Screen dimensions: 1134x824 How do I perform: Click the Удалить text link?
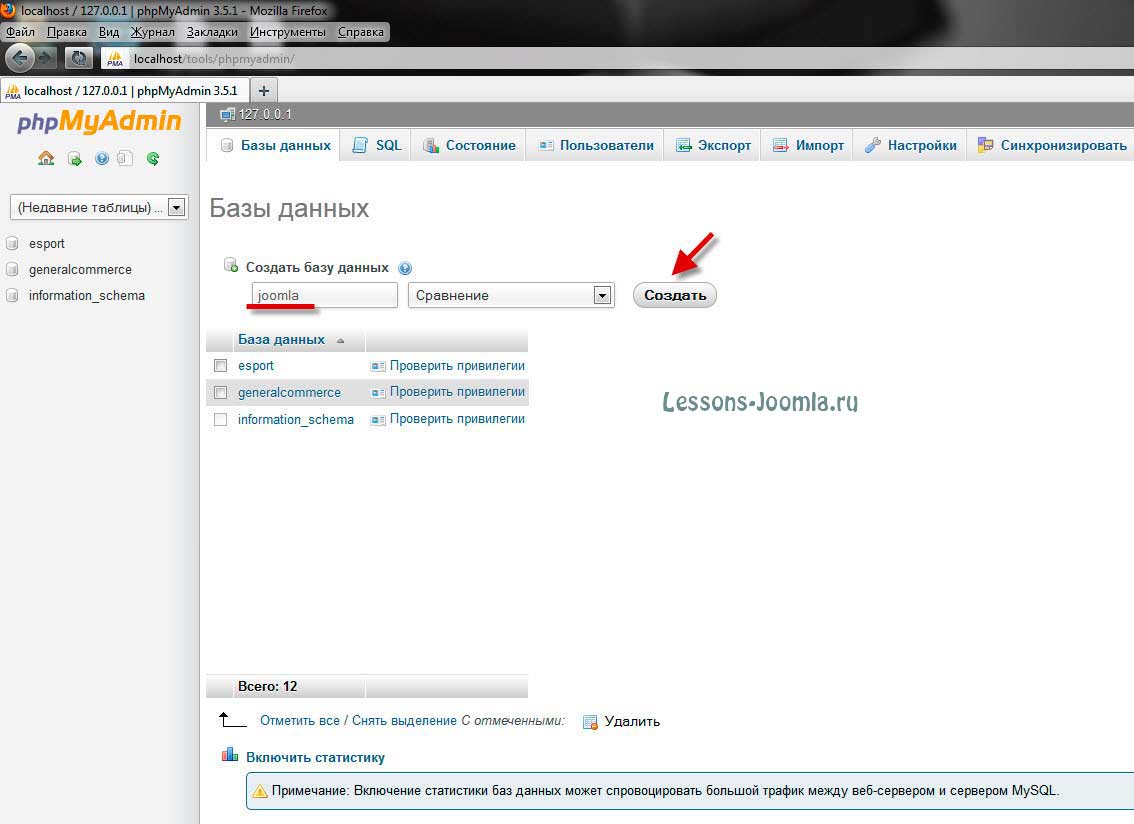click(632, 721)
